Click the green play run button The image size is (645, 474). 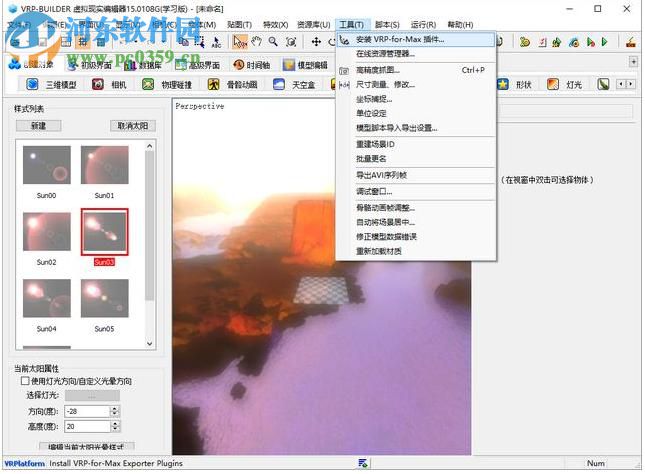(x=605, y=42)
